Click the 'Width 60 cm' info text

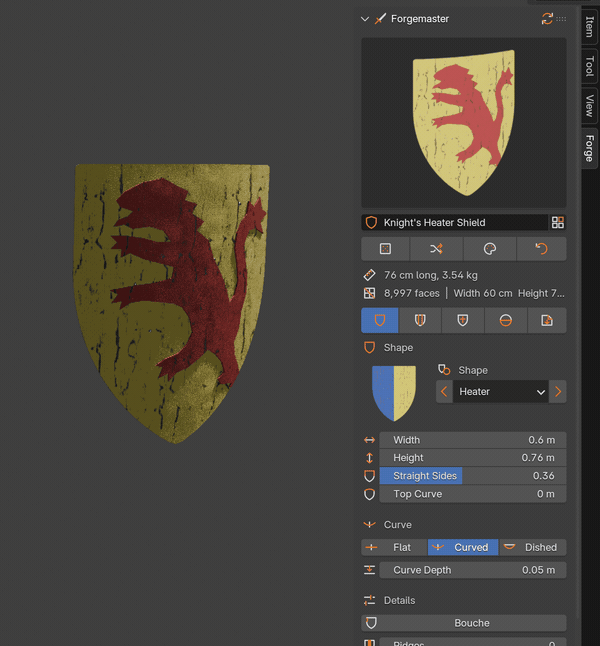[483, 293]
